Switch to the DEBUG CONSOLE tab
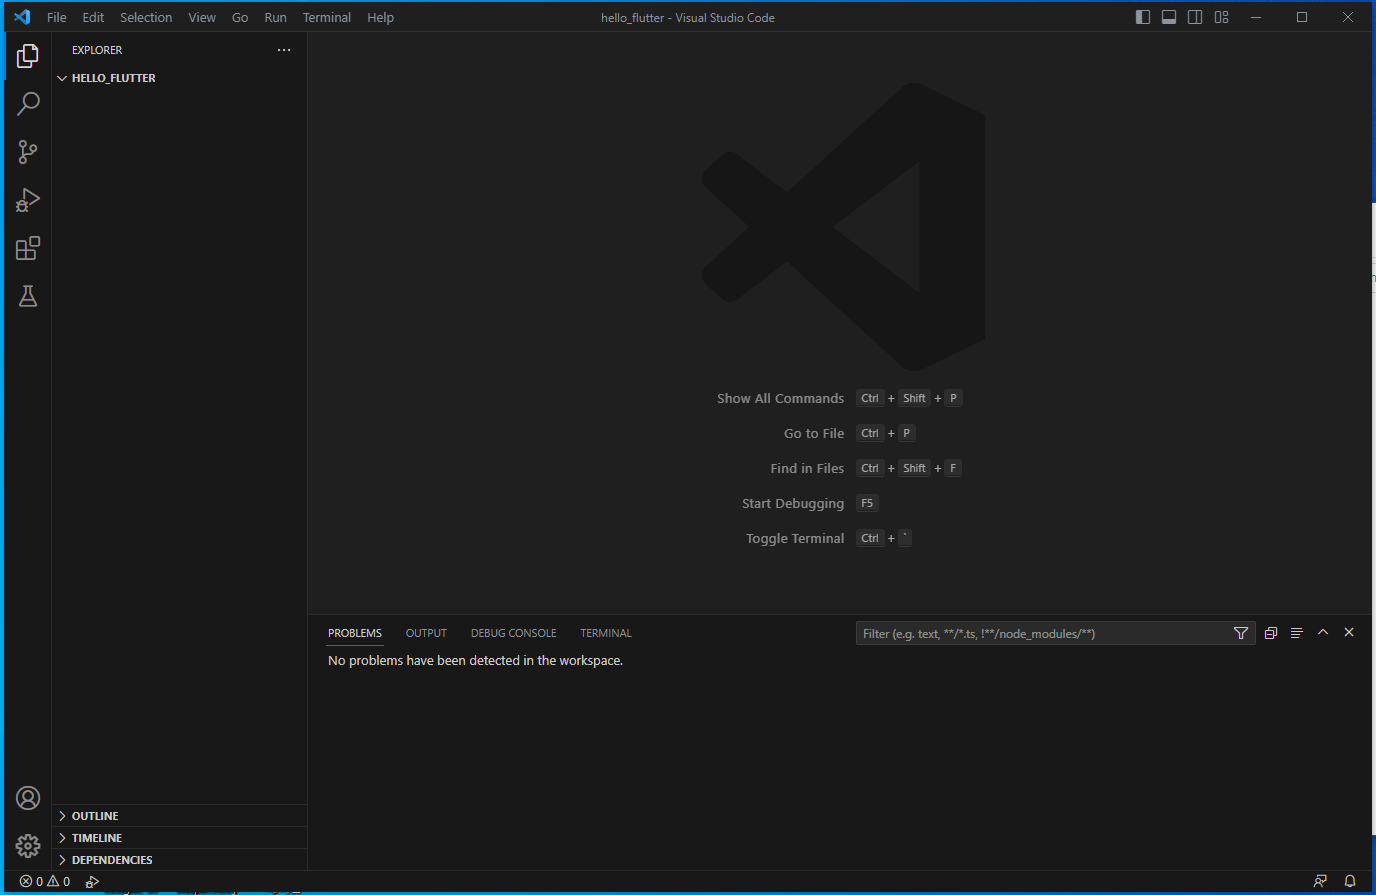 (x=514, y=633)
